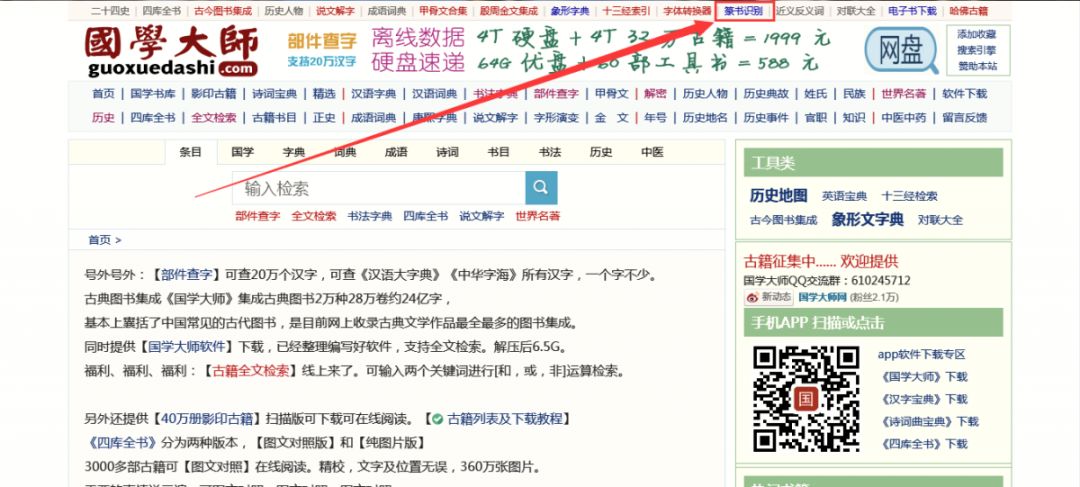Switch to the 书法 search tab
The height and width of the screenshot is (487, 1080).
[x=550, y=153]
